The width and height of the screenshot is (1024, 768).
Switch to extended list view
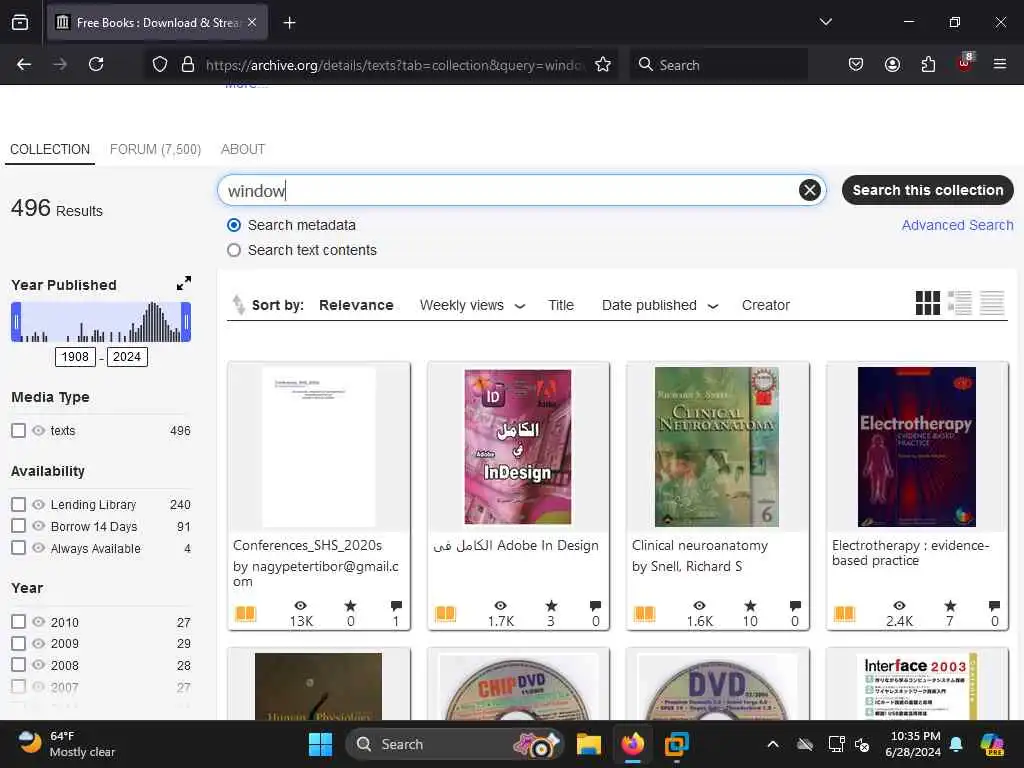959,303
